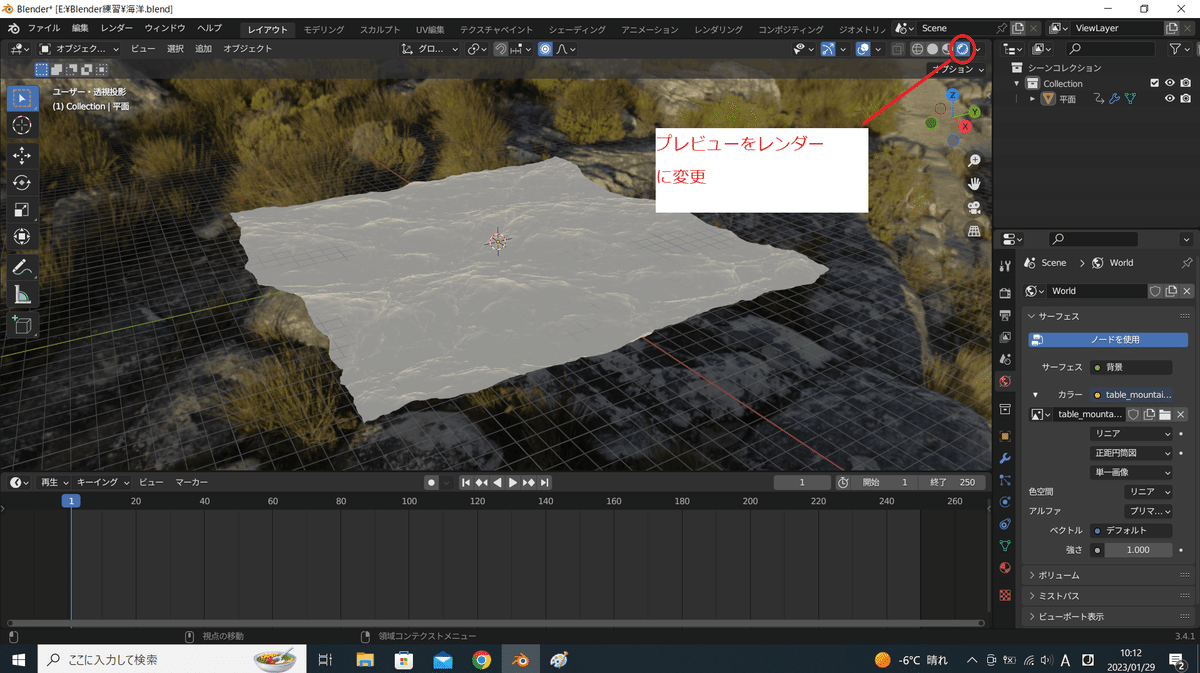Open the Modifiers wrench properties tab
This screenshot has height=673, width=1200.
pyautogui.click(x=1005, y=458)
